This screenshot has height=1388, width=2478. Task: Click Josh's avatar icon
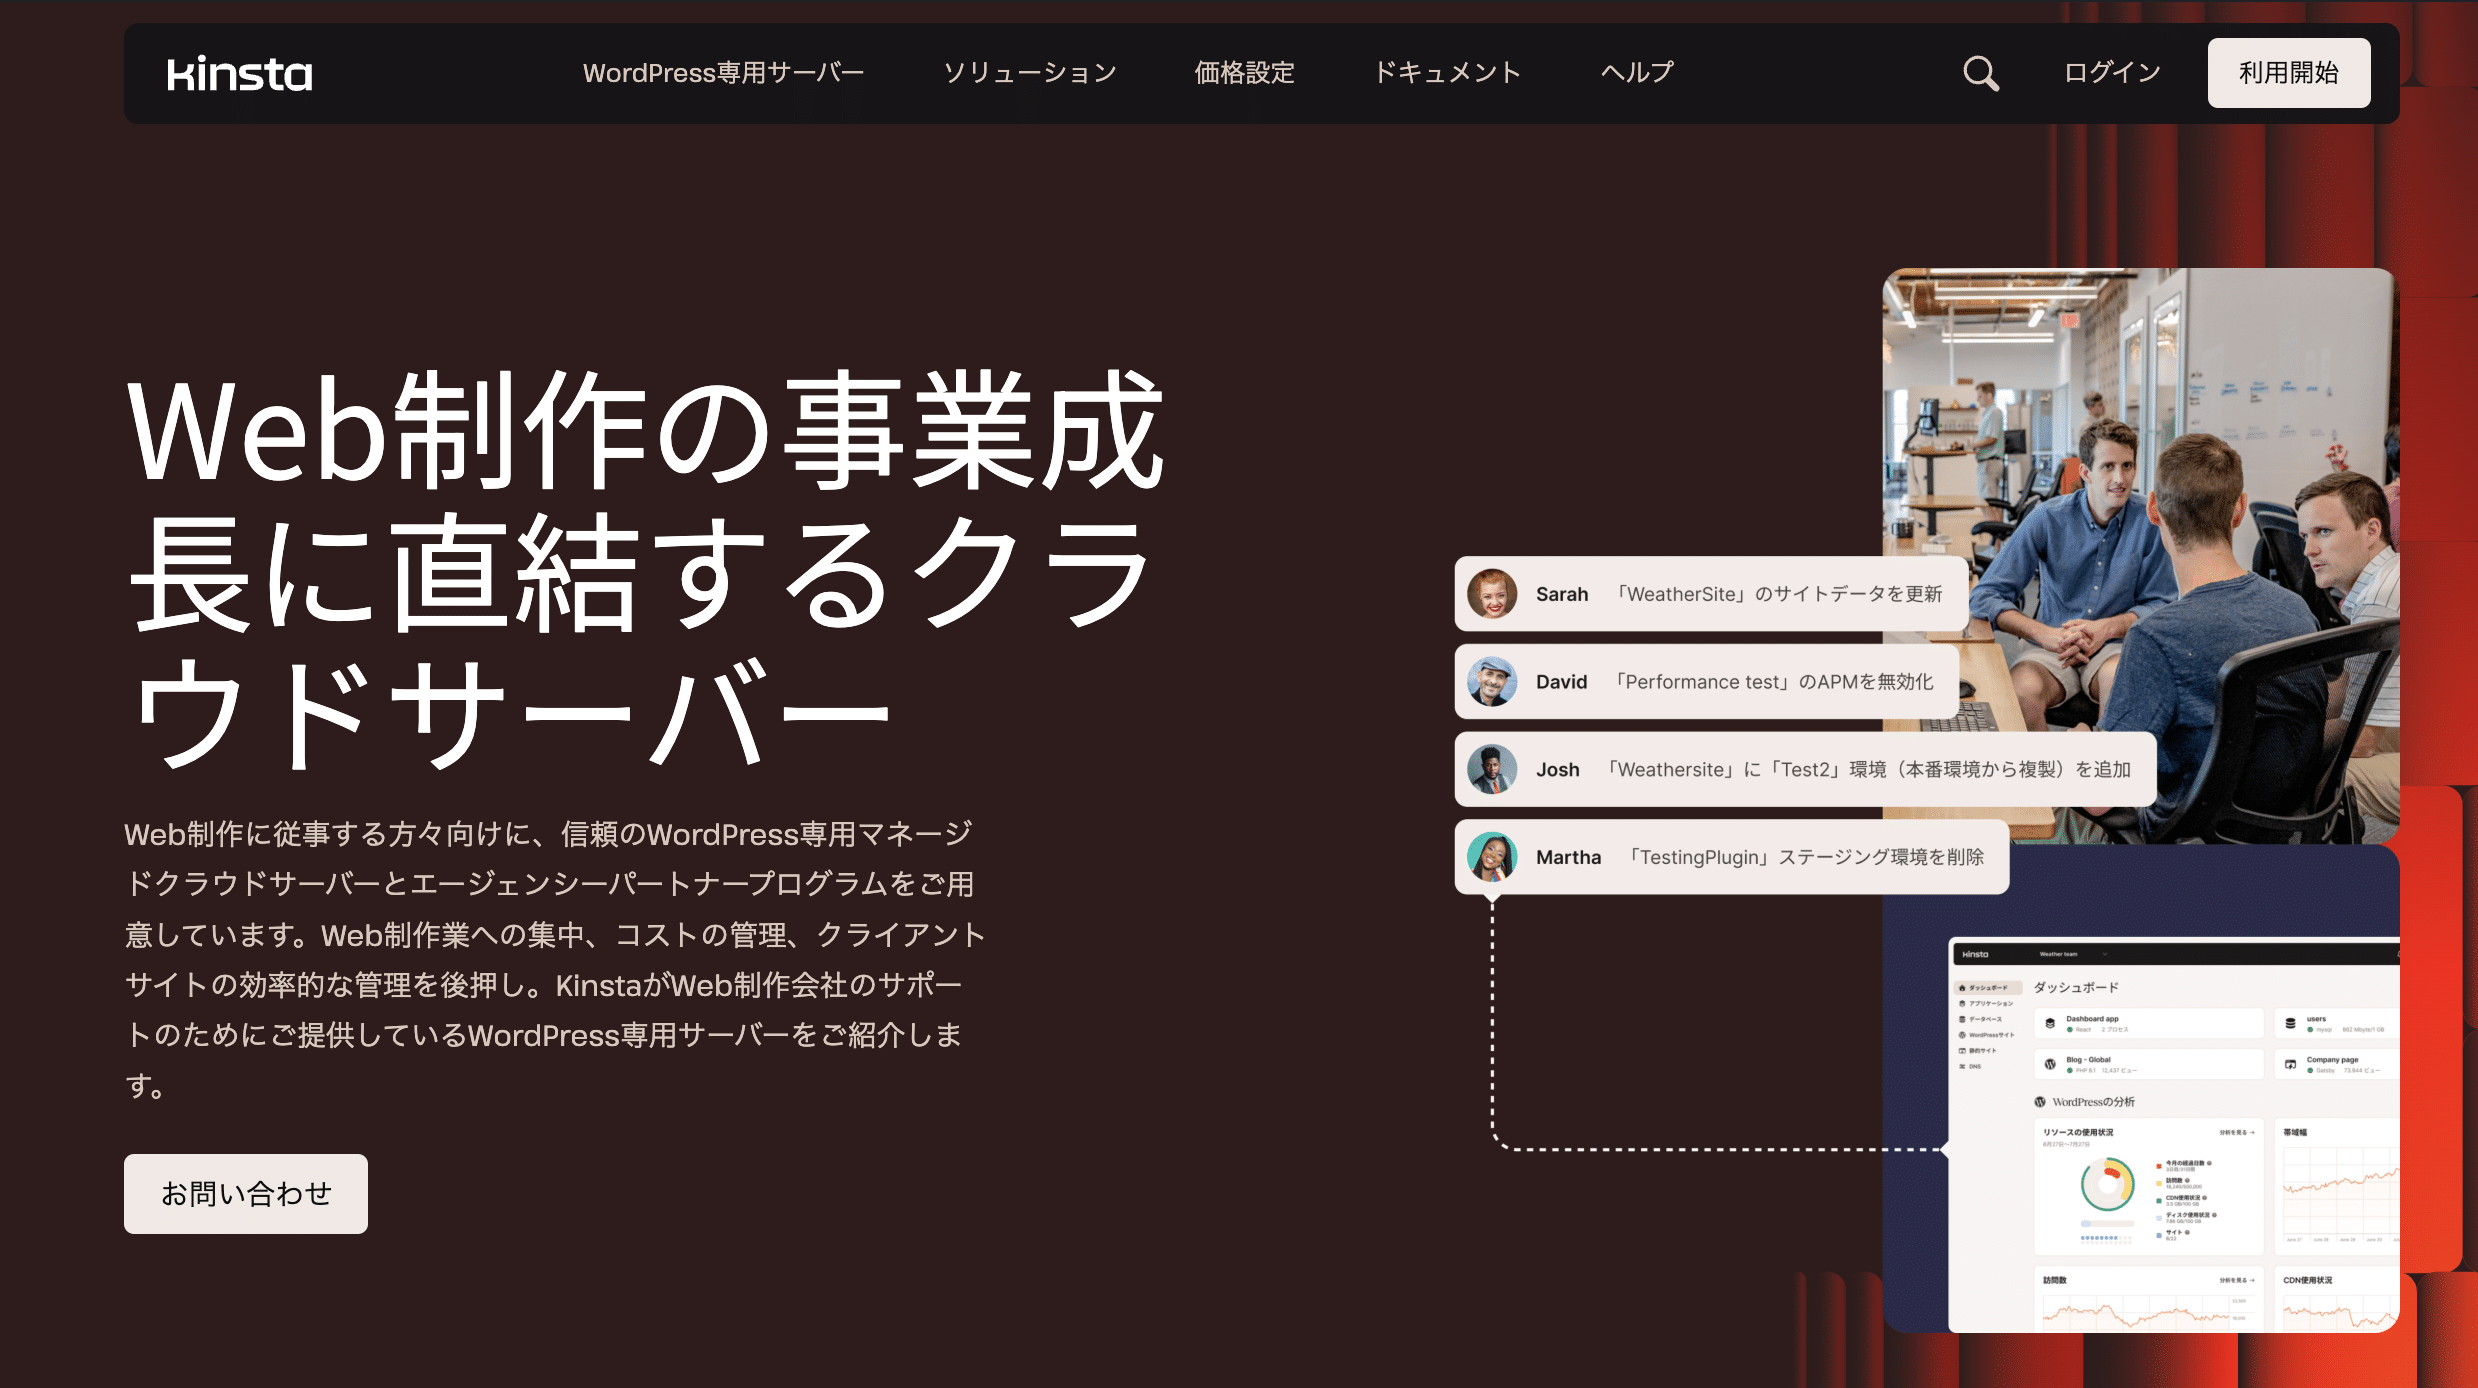click(x=1492, y=770)
